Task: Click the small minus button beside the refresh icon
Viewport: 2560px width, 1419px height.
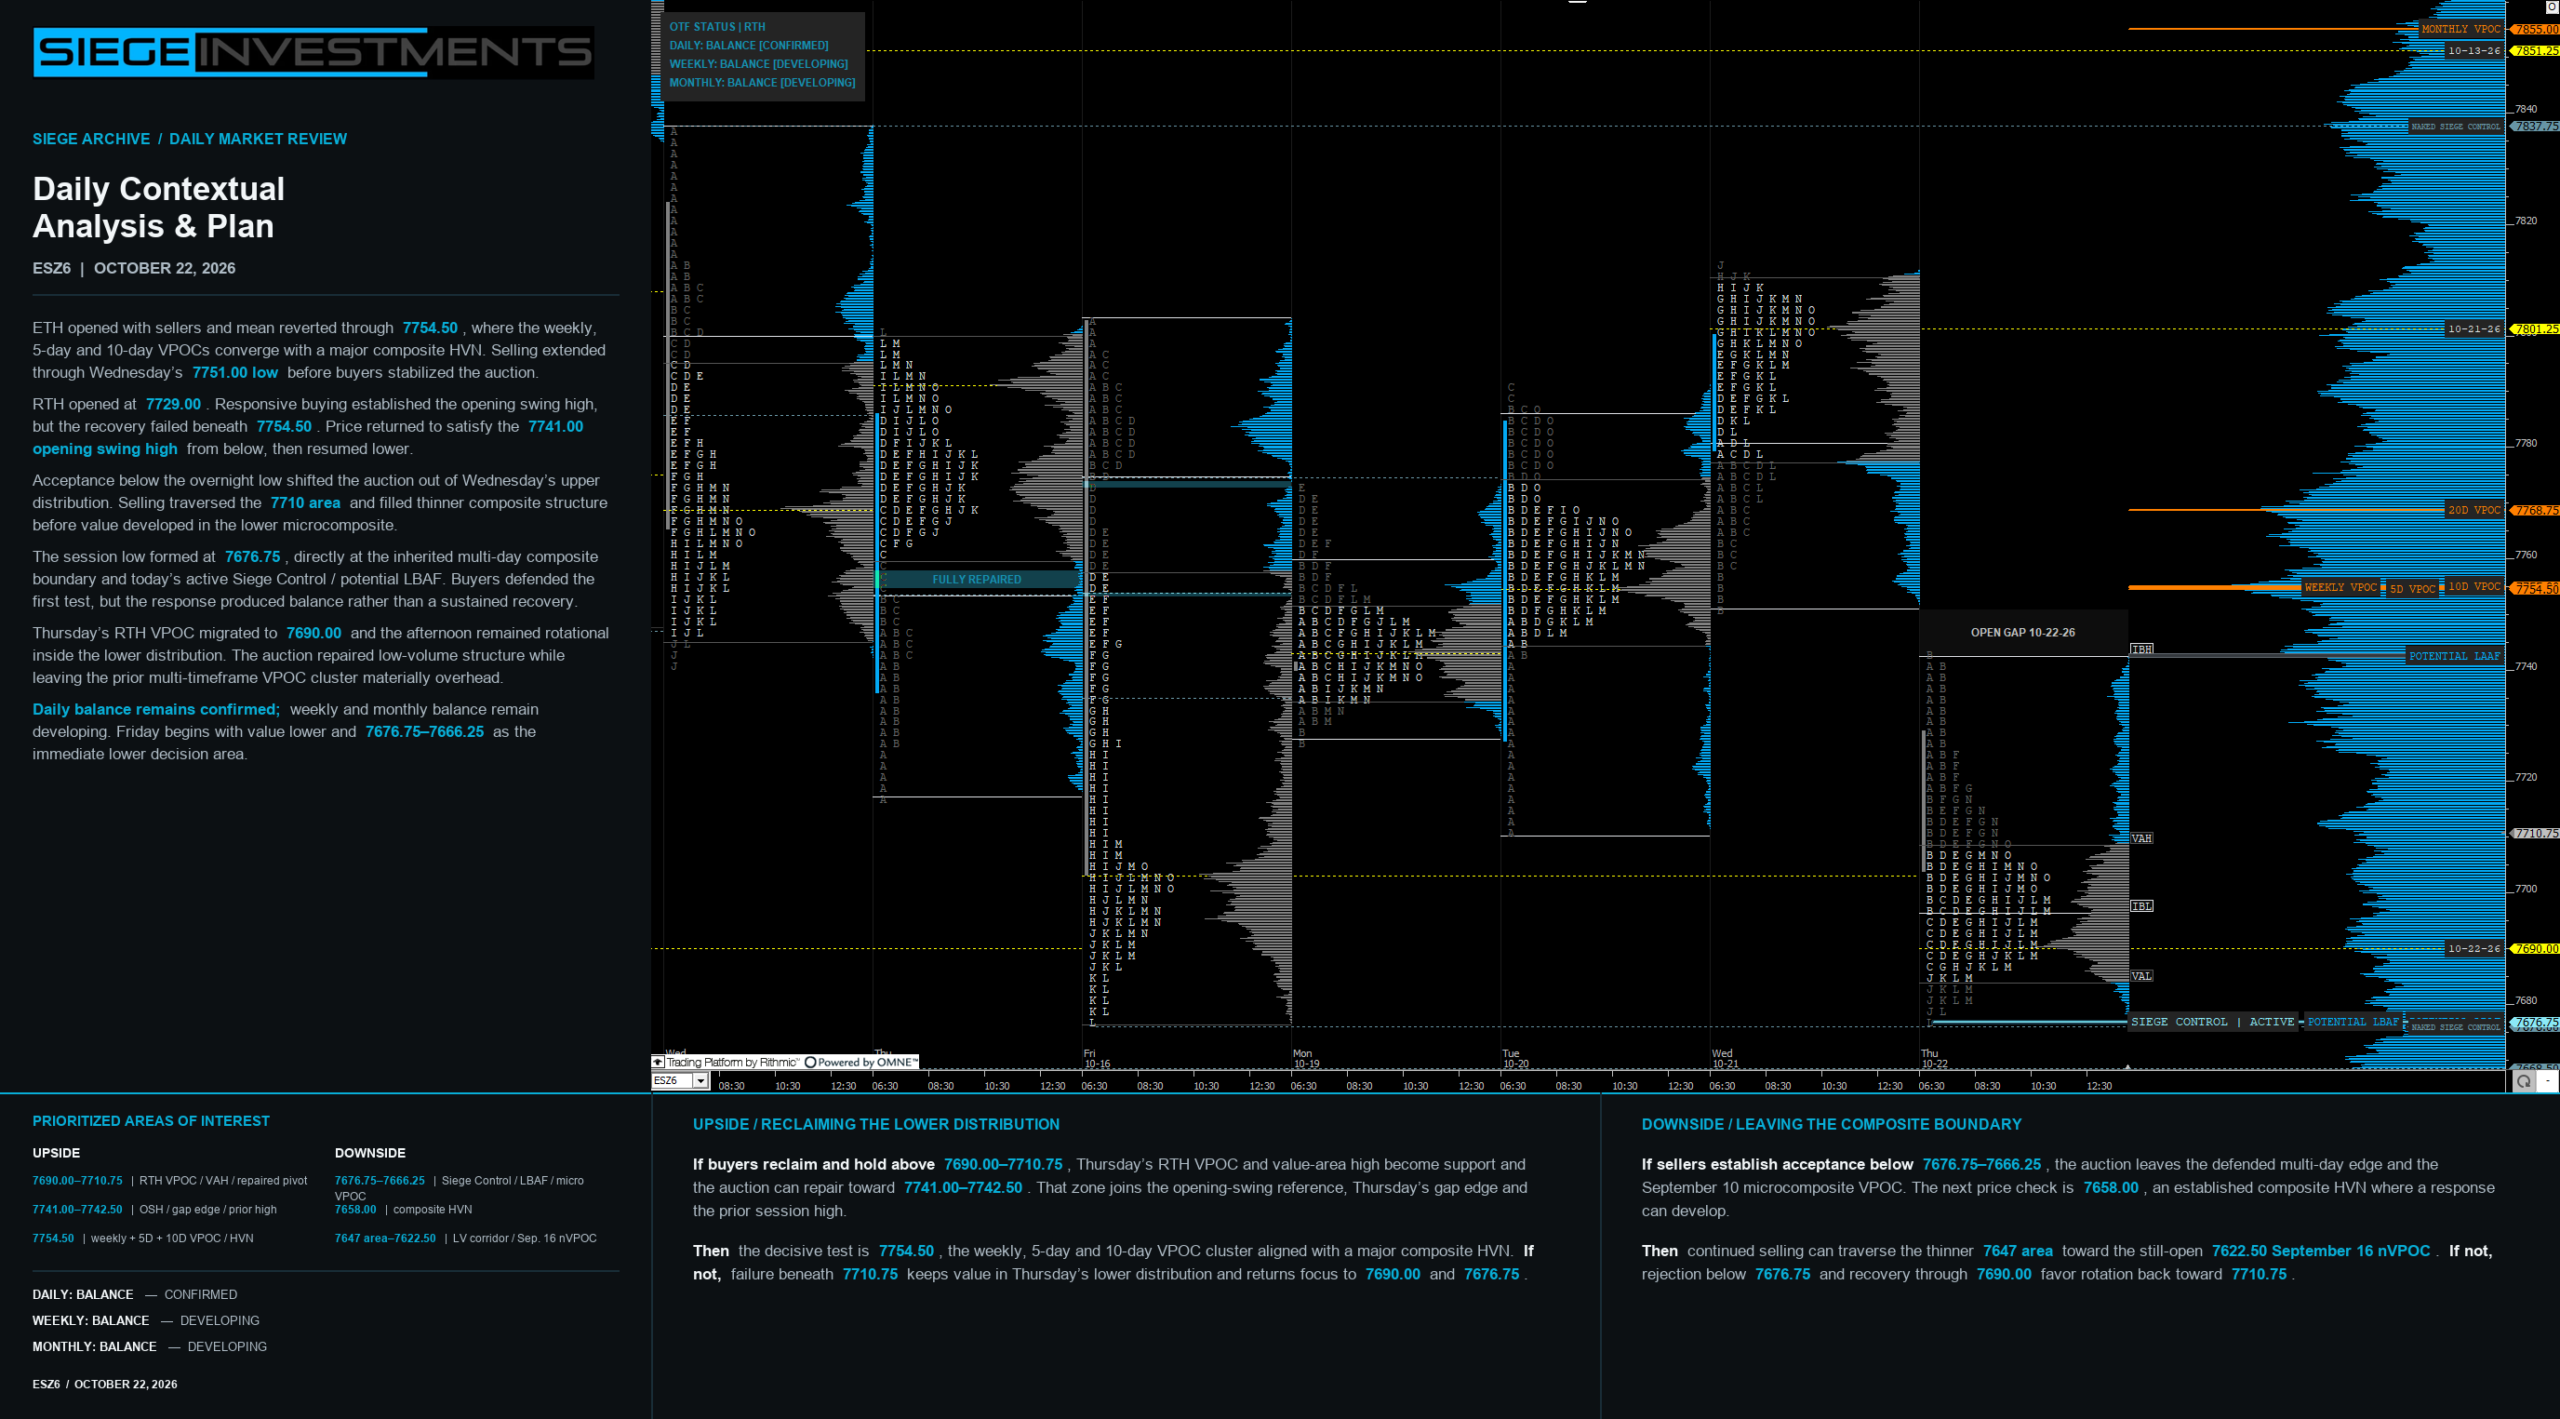Action: pyautogui.click(x=2547, y=1081)
